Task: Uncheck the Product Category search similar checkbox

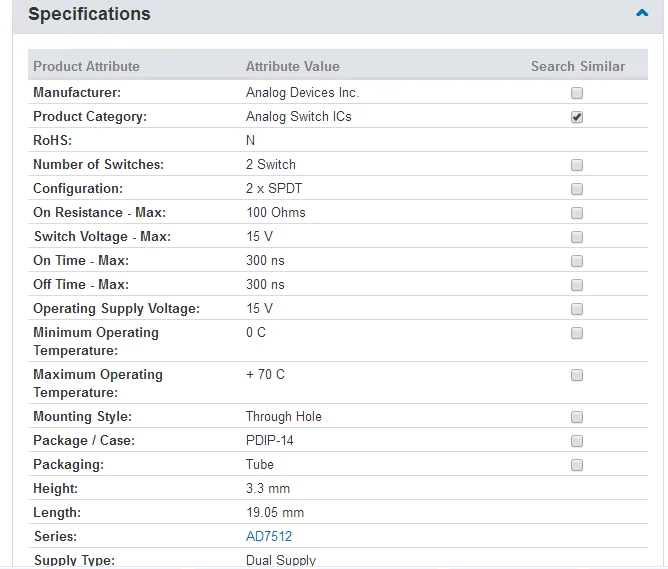Action: point(577,117)
